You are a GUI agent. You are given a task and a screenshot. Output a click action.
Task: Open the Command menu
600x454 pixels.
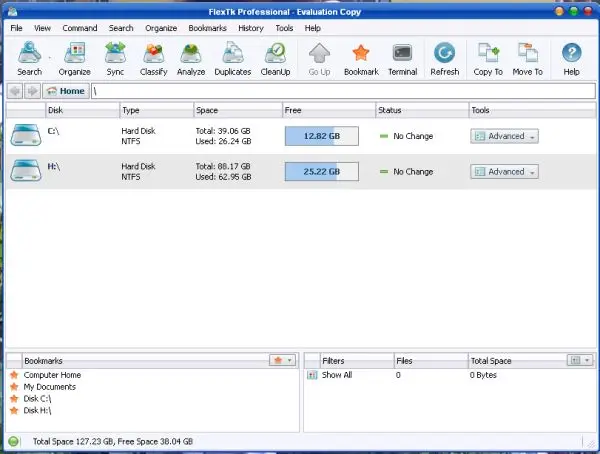click(80, 28)
